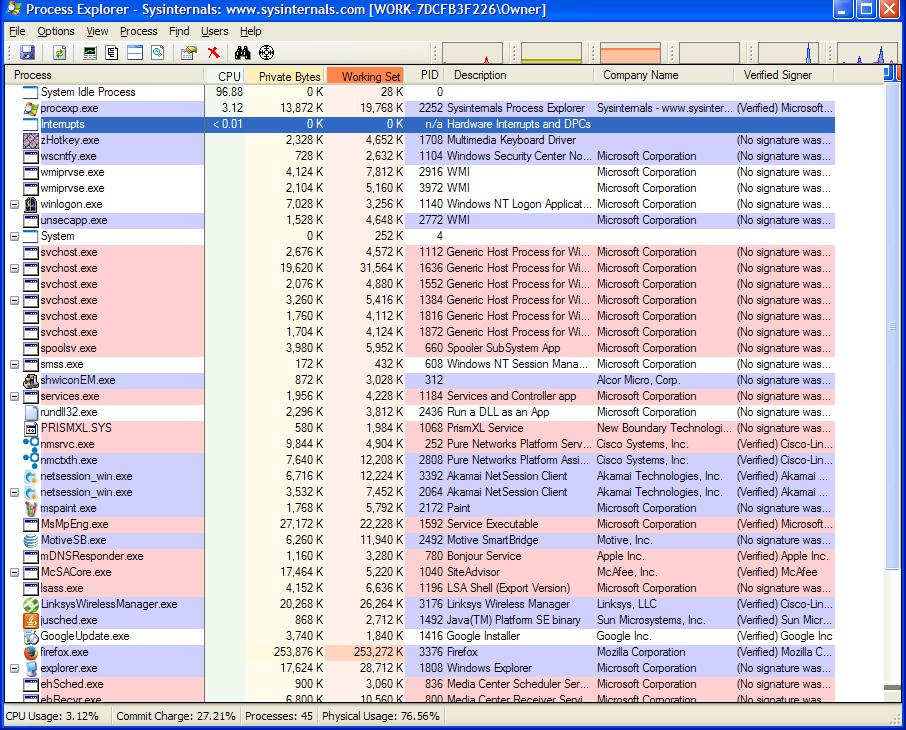Click the 'Commit Charge: 27.21%' status entry

click(x=176, y=716)
